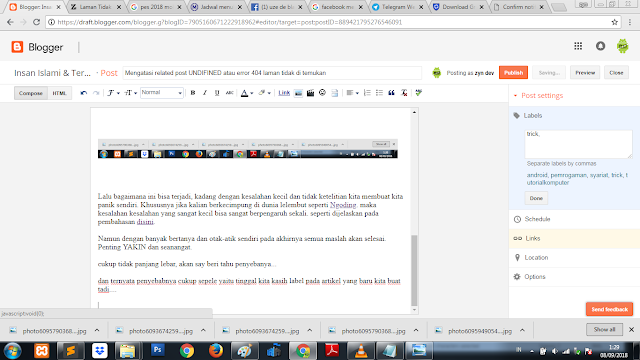Click the Link toolbar button
Screen dimensions: 640x360
[284, 93]
